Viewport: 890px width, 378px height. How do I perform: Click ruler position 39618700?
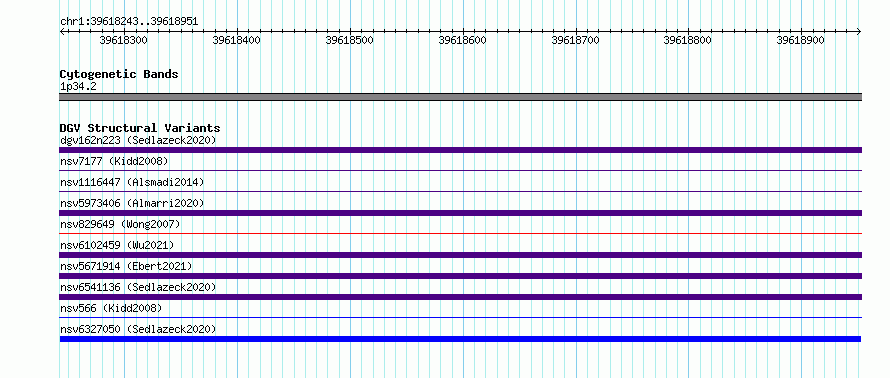tap(576, 40)
